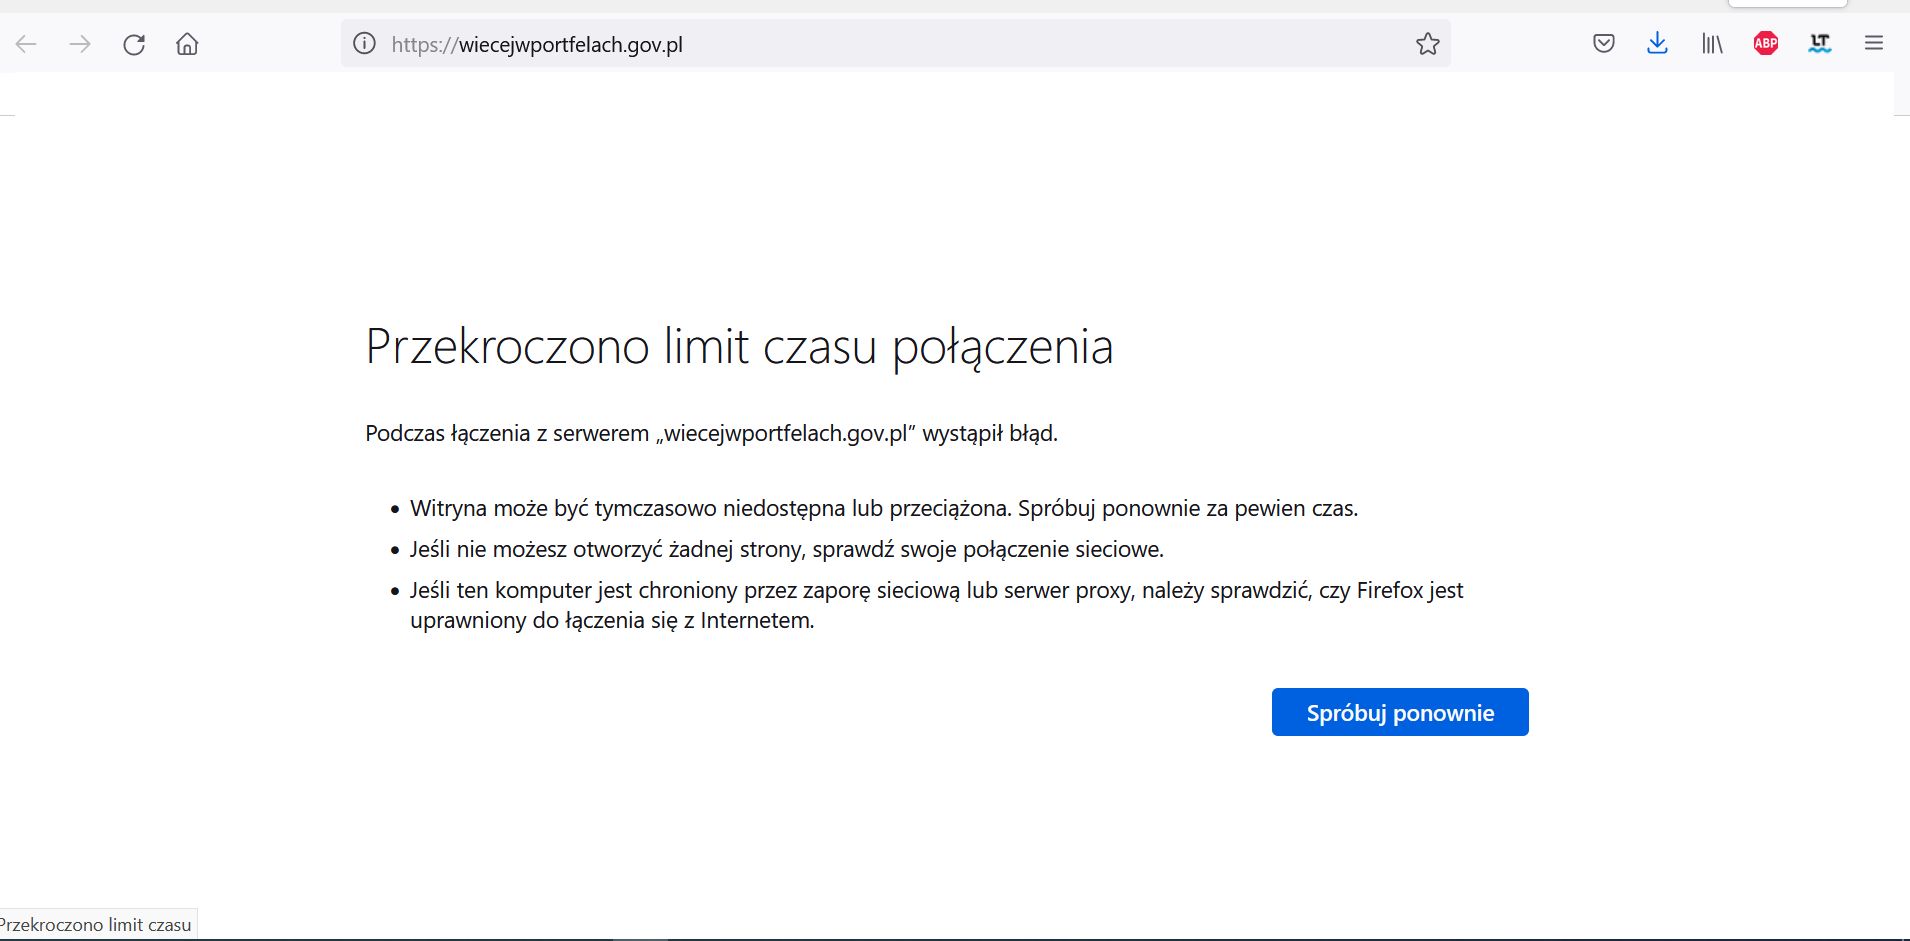Open the Firefox home page
Screen dimensions: 1910x941
pos(186,43)
